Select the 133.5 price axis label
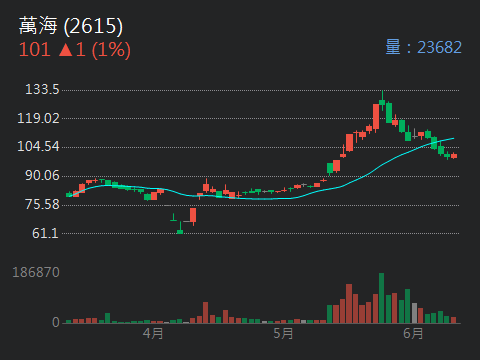The image size is (480, 360). [x=42, y=90]
